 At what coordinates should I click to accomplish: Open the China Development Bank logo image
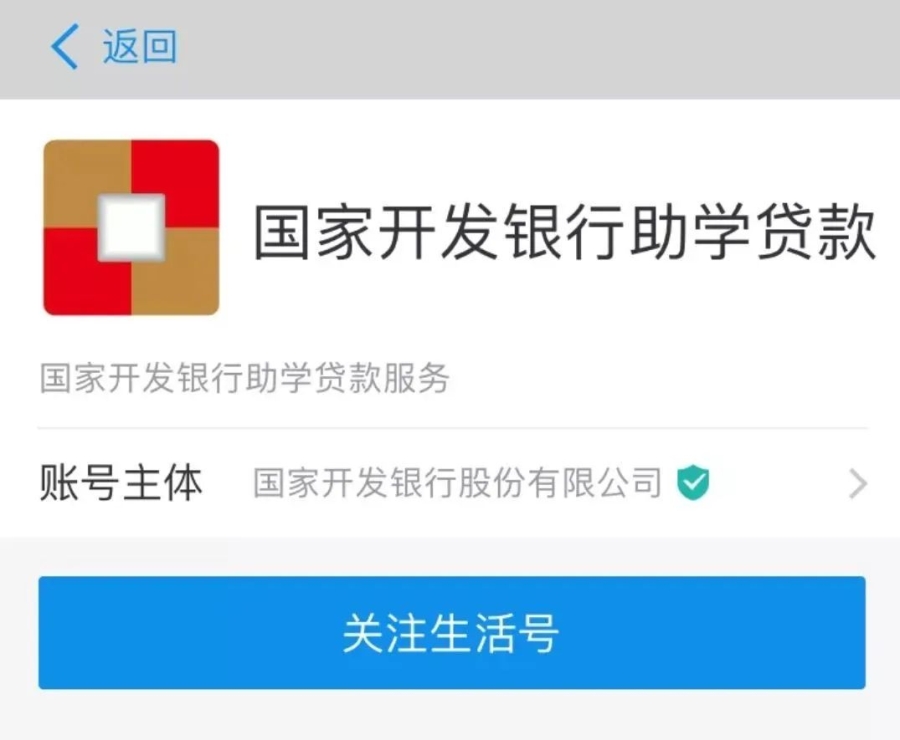[131, 227]
